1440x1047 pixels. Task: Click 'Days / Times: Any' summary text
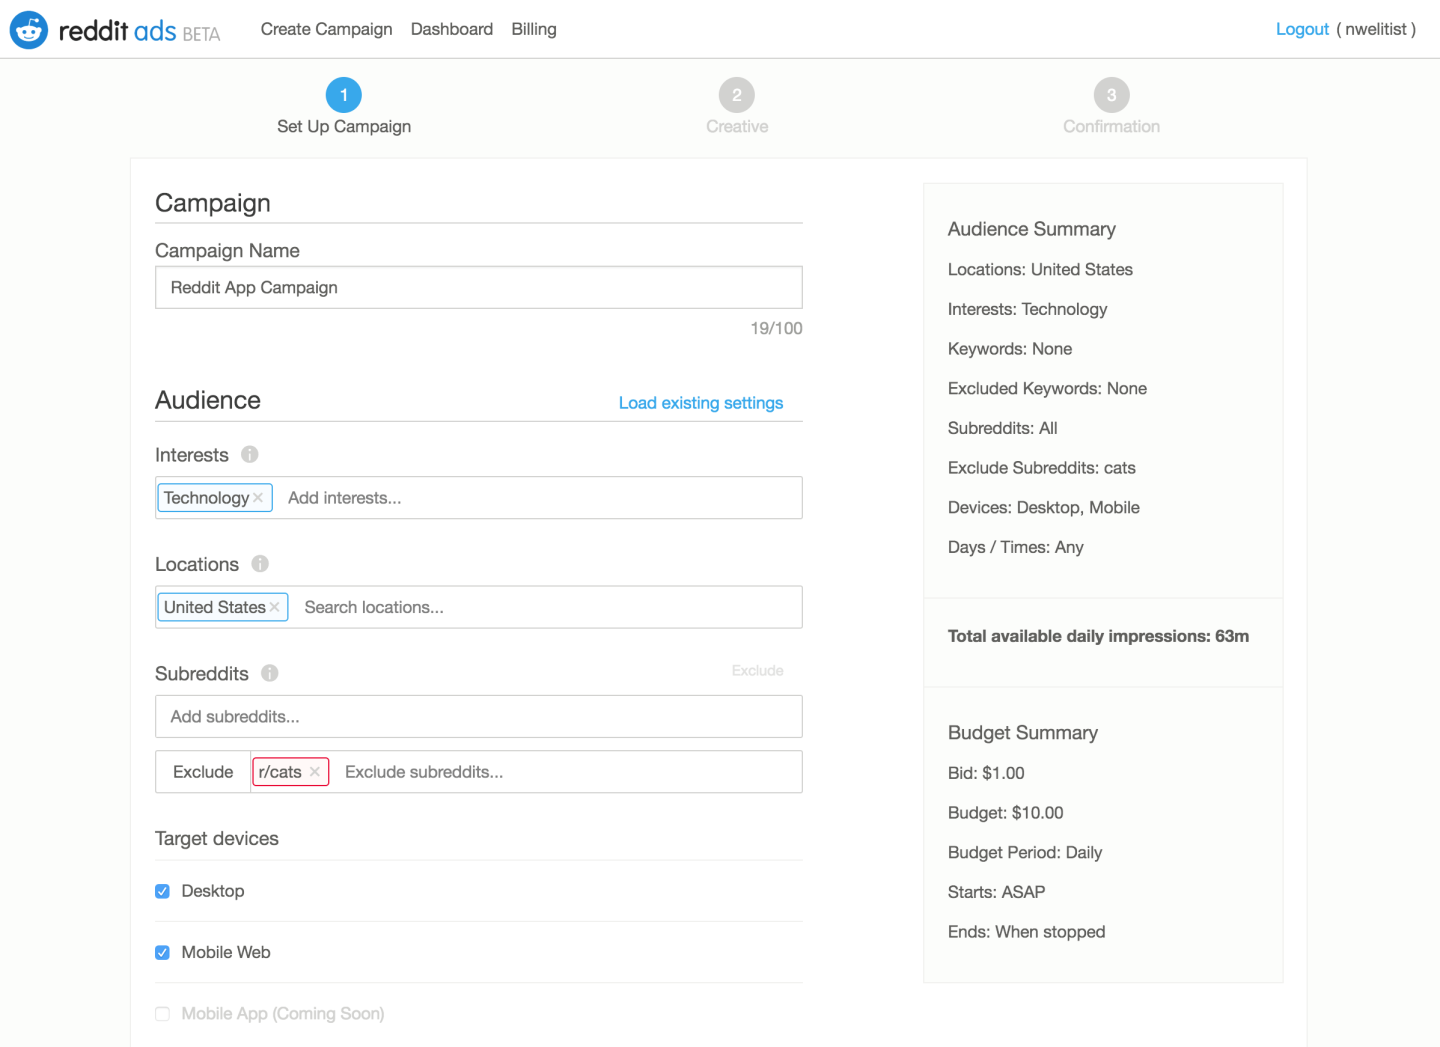1015,547
